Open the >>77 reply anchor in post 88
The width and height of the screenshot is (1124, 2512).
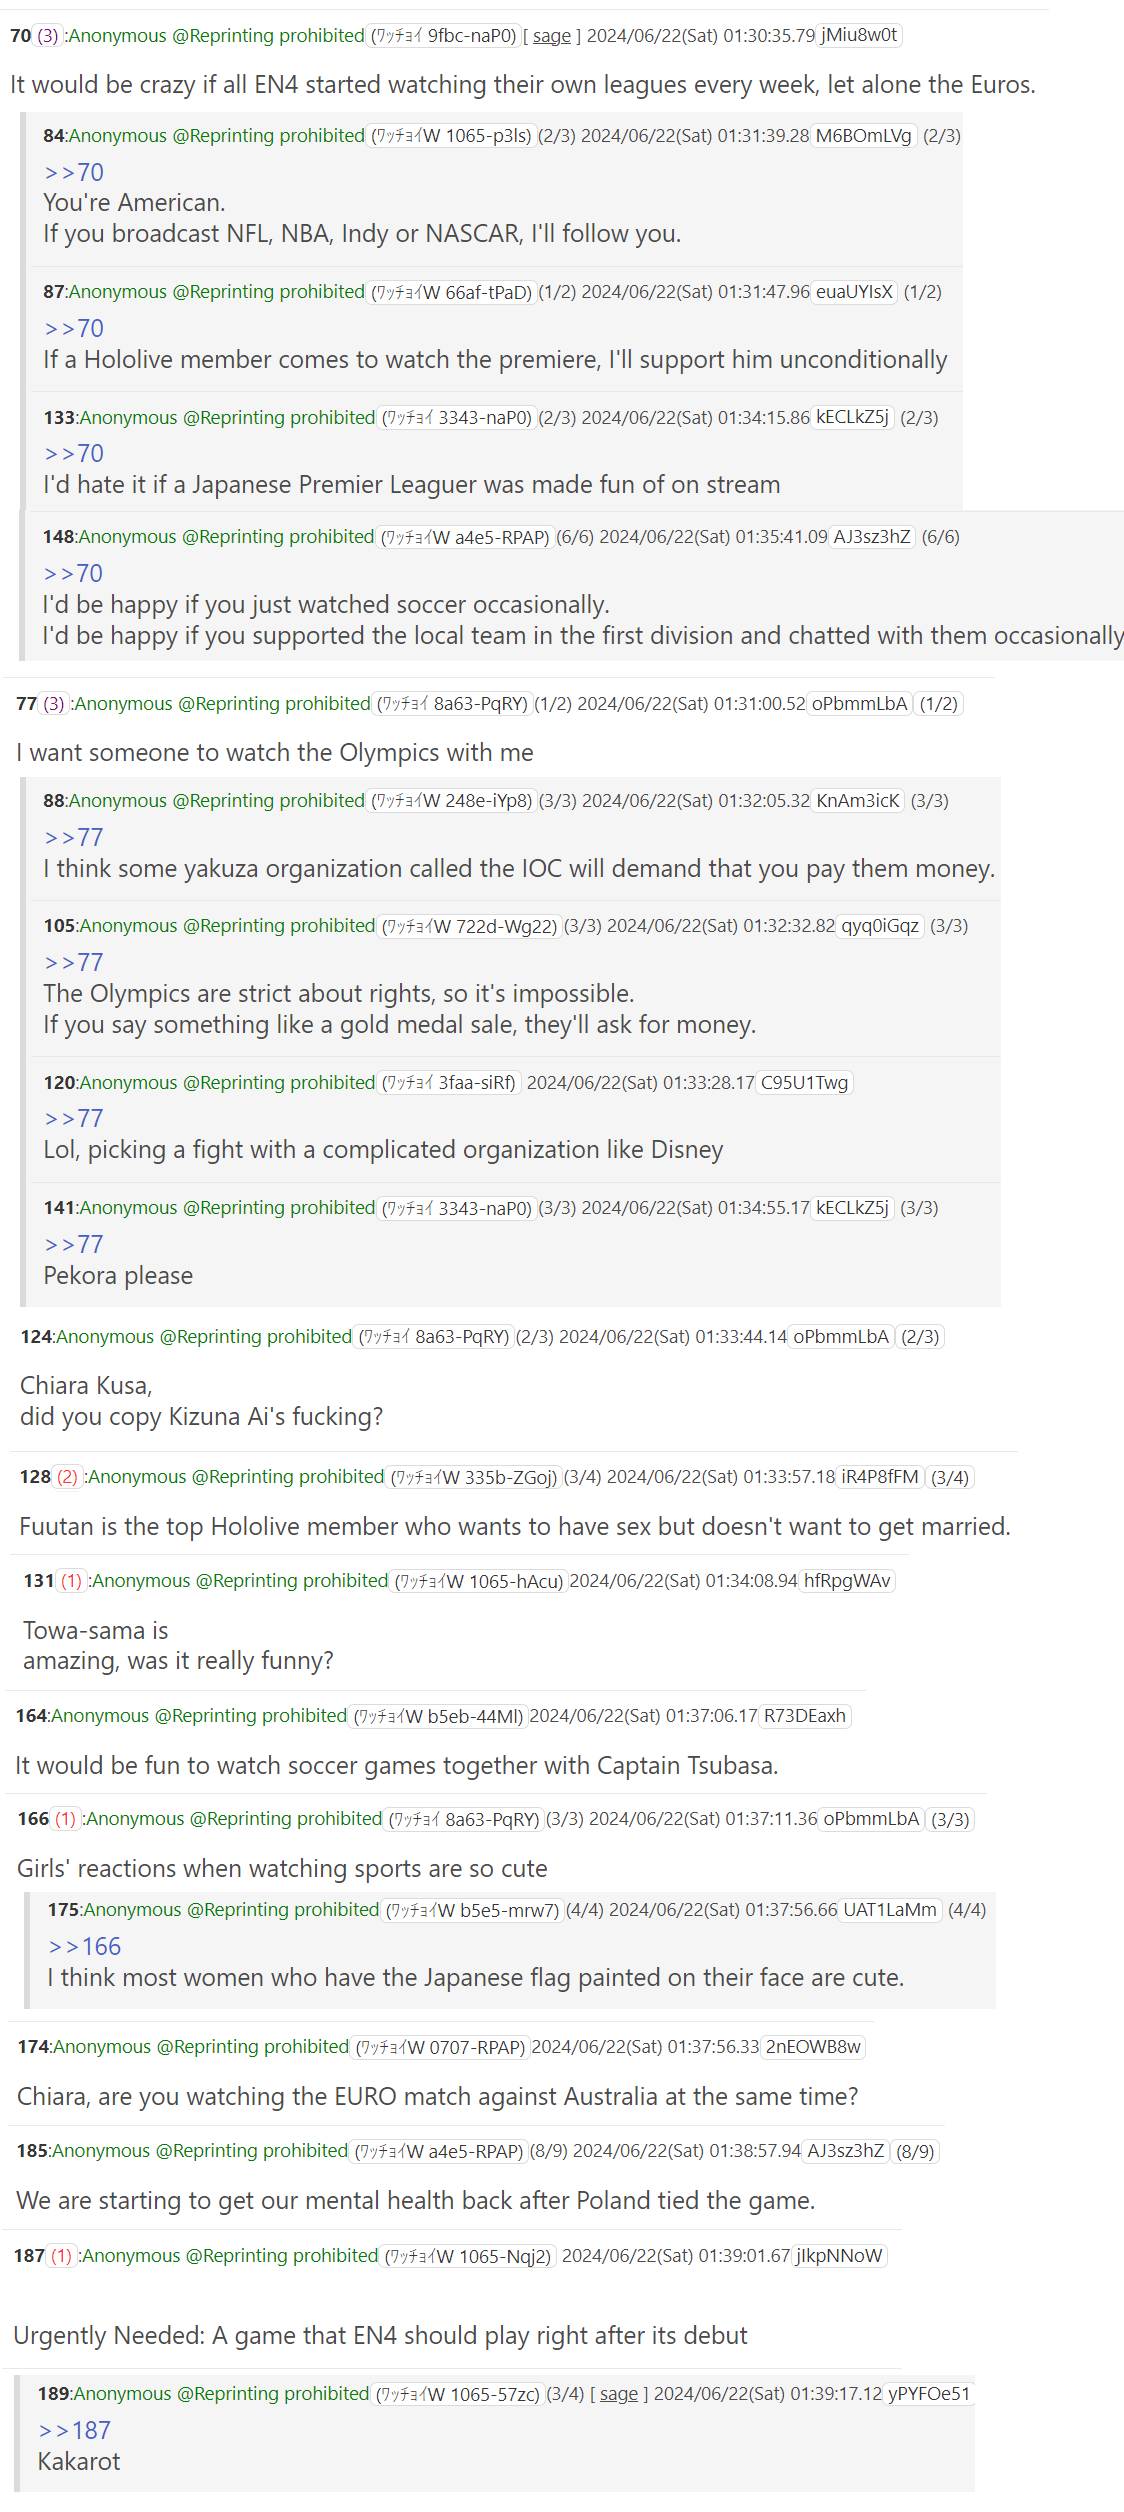pyautogui.click(x=74, y=837)
